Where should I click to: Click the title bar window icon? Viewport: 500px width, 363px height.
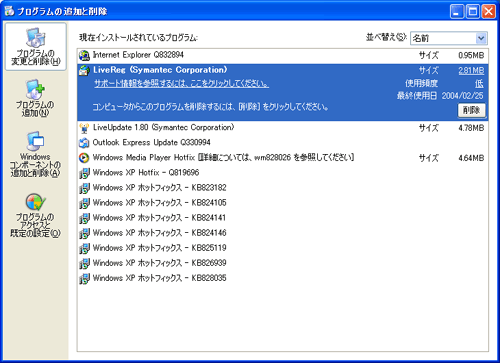point(9,11)
